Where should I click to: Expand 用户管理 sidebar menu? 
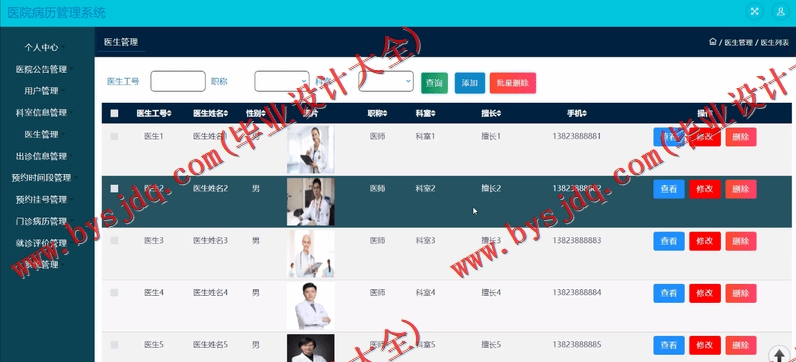tap(42, 91)
